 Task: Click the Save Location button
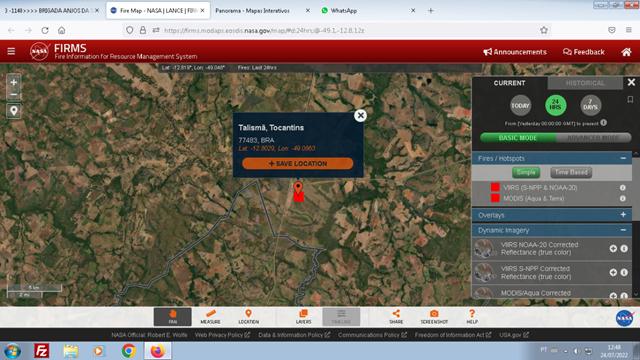click(298, 164)
